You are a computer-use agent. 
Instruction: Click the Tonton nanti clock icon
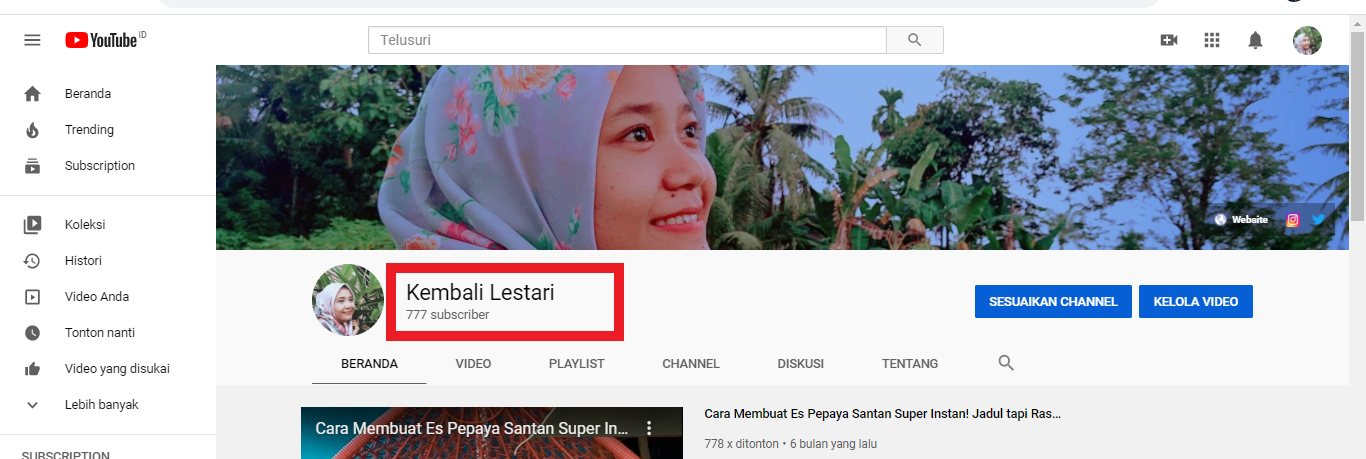coord(32,333)
